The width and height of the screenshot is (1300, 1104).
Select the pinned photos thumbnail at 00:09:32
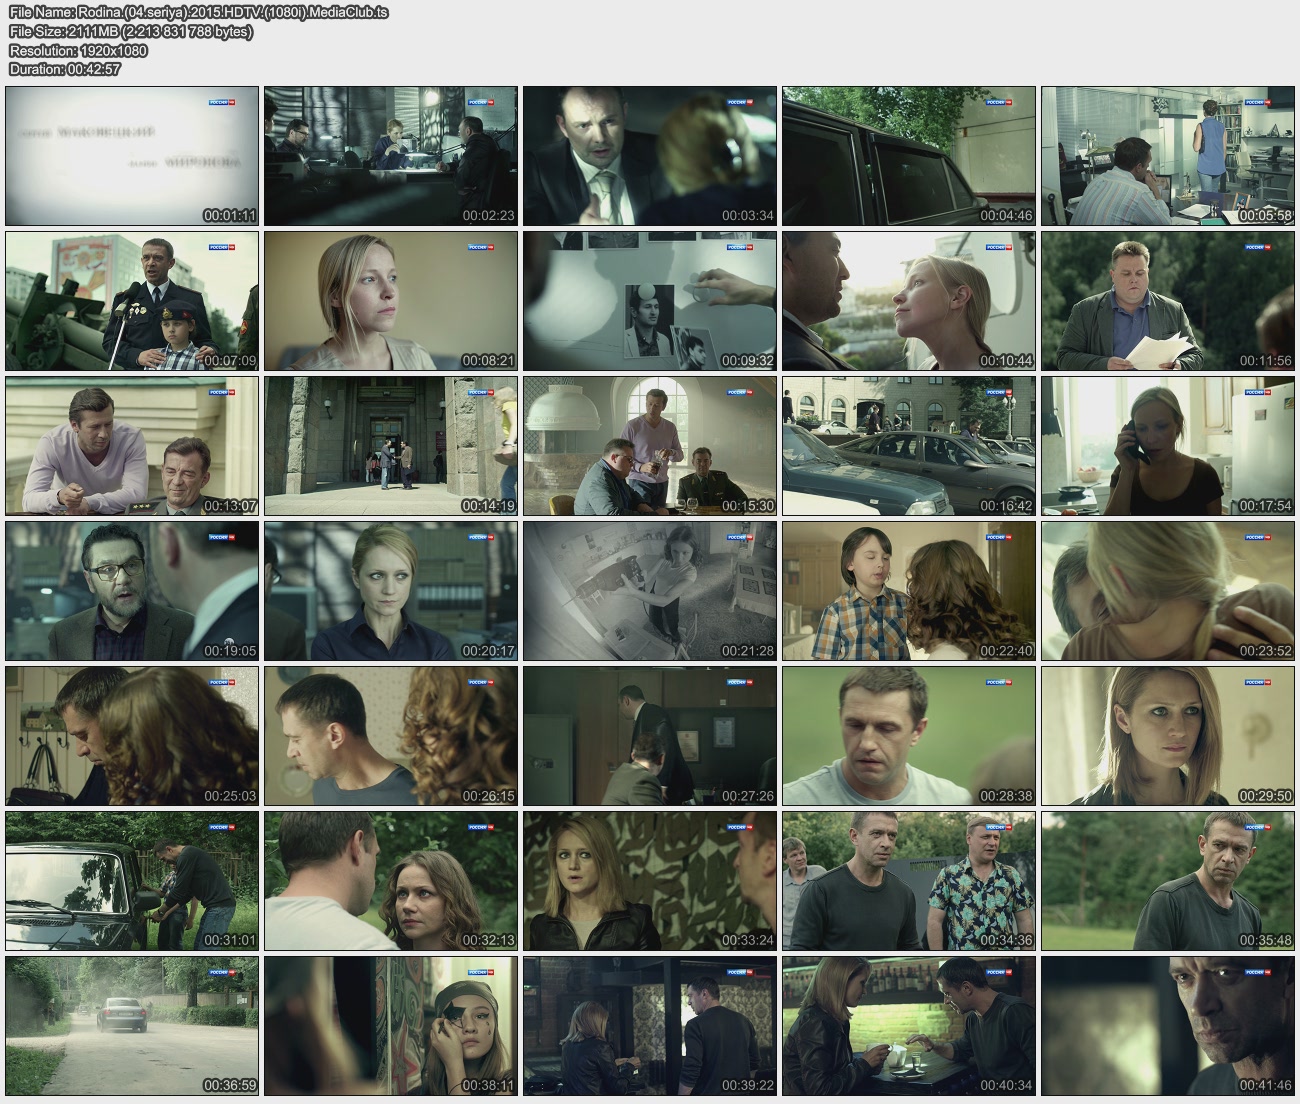click(x=649, y=301)
